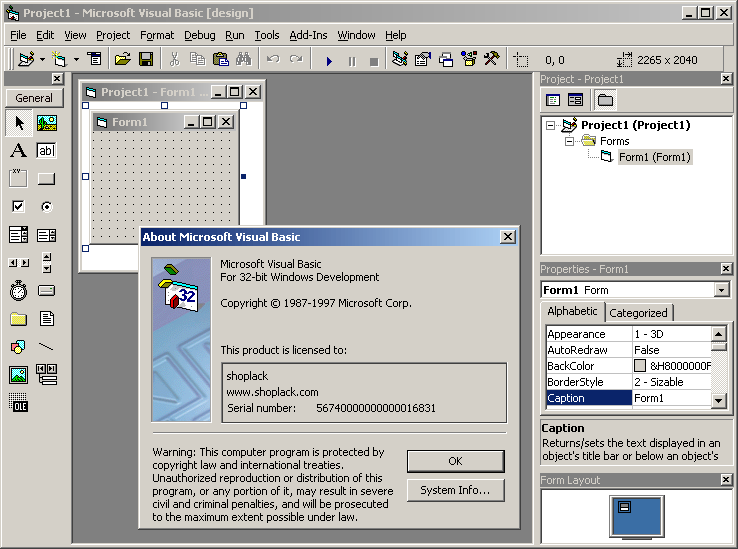The width and height of the screenshot is (738, 549).
Task: Click the Open Project toolbar icon
Action: [x=122, y=59]
